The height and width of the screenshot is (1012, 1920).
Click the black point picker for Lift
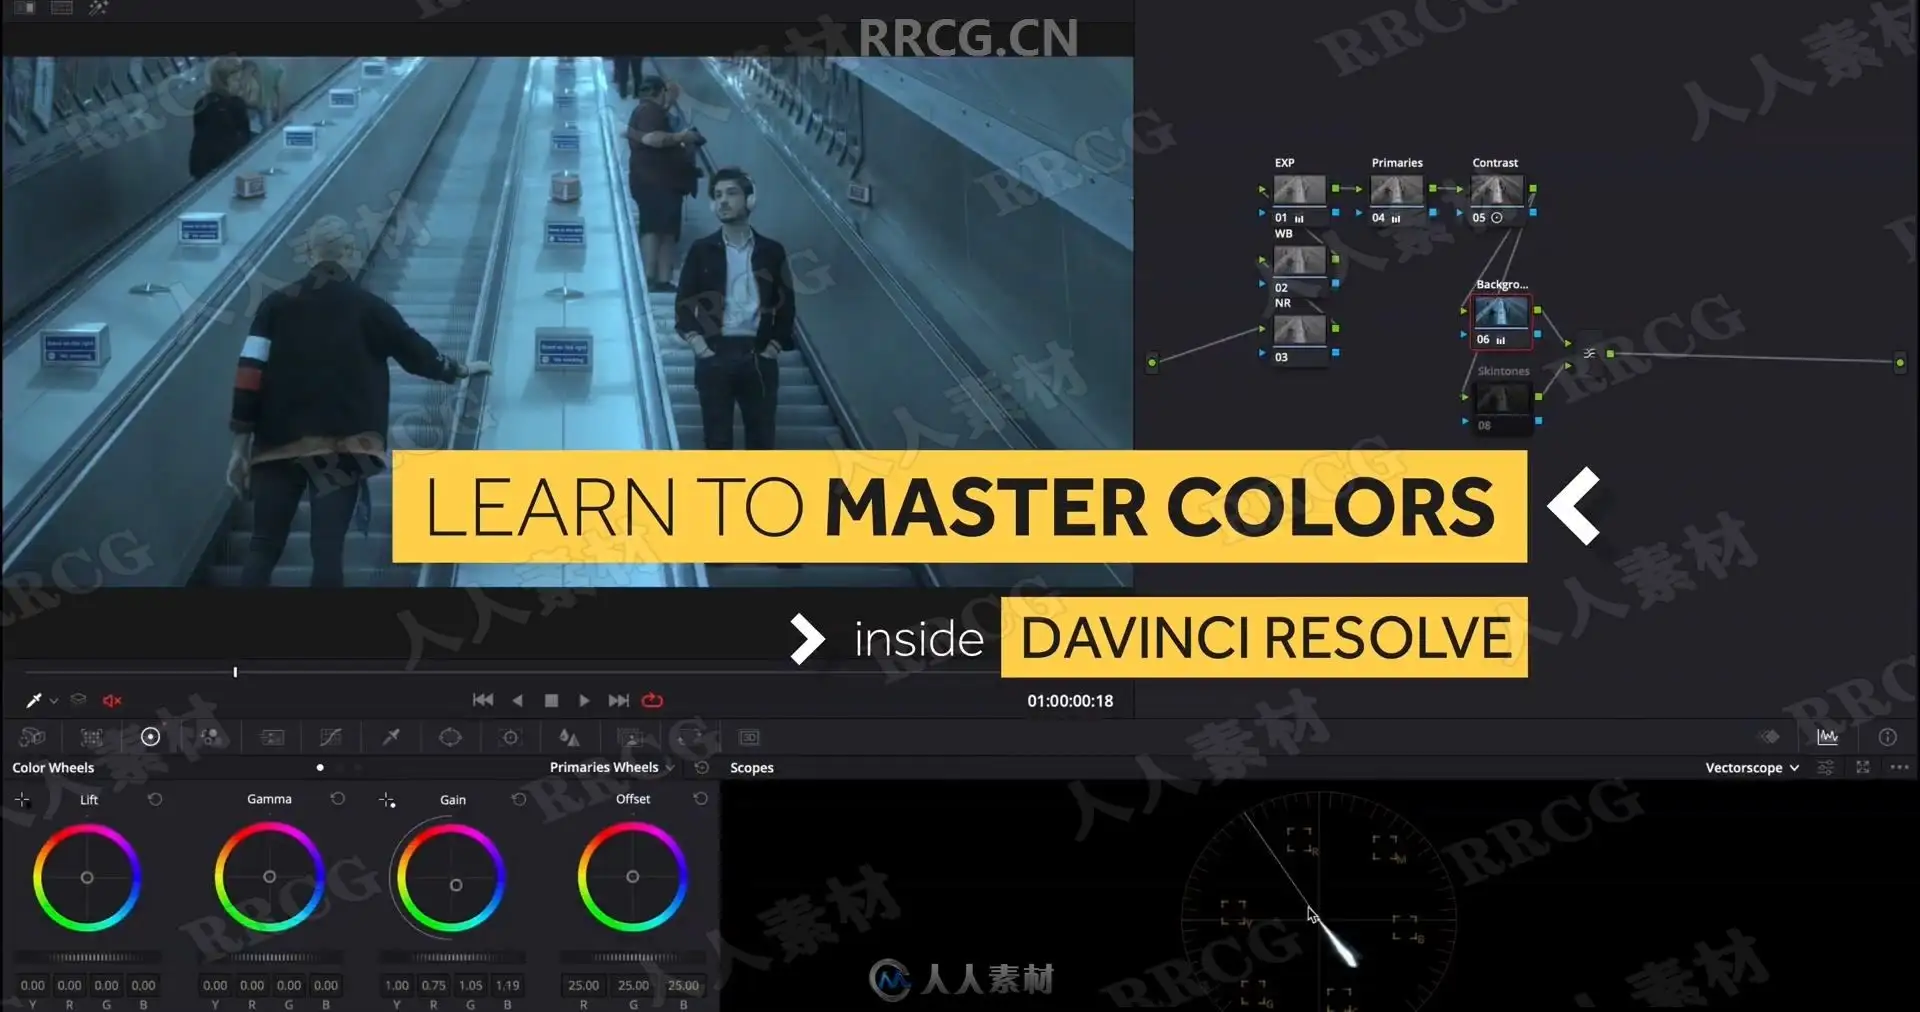tap(22, 799)
